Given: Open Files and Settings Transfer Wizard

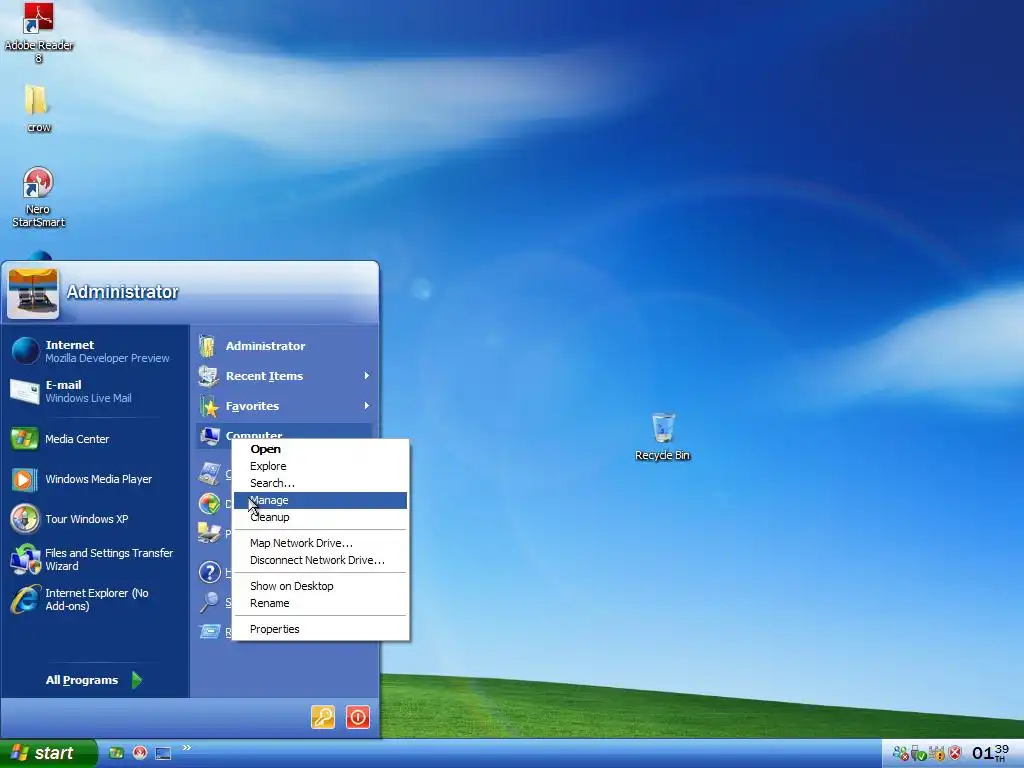Looking at the screenshot, I should pos(93,560).
